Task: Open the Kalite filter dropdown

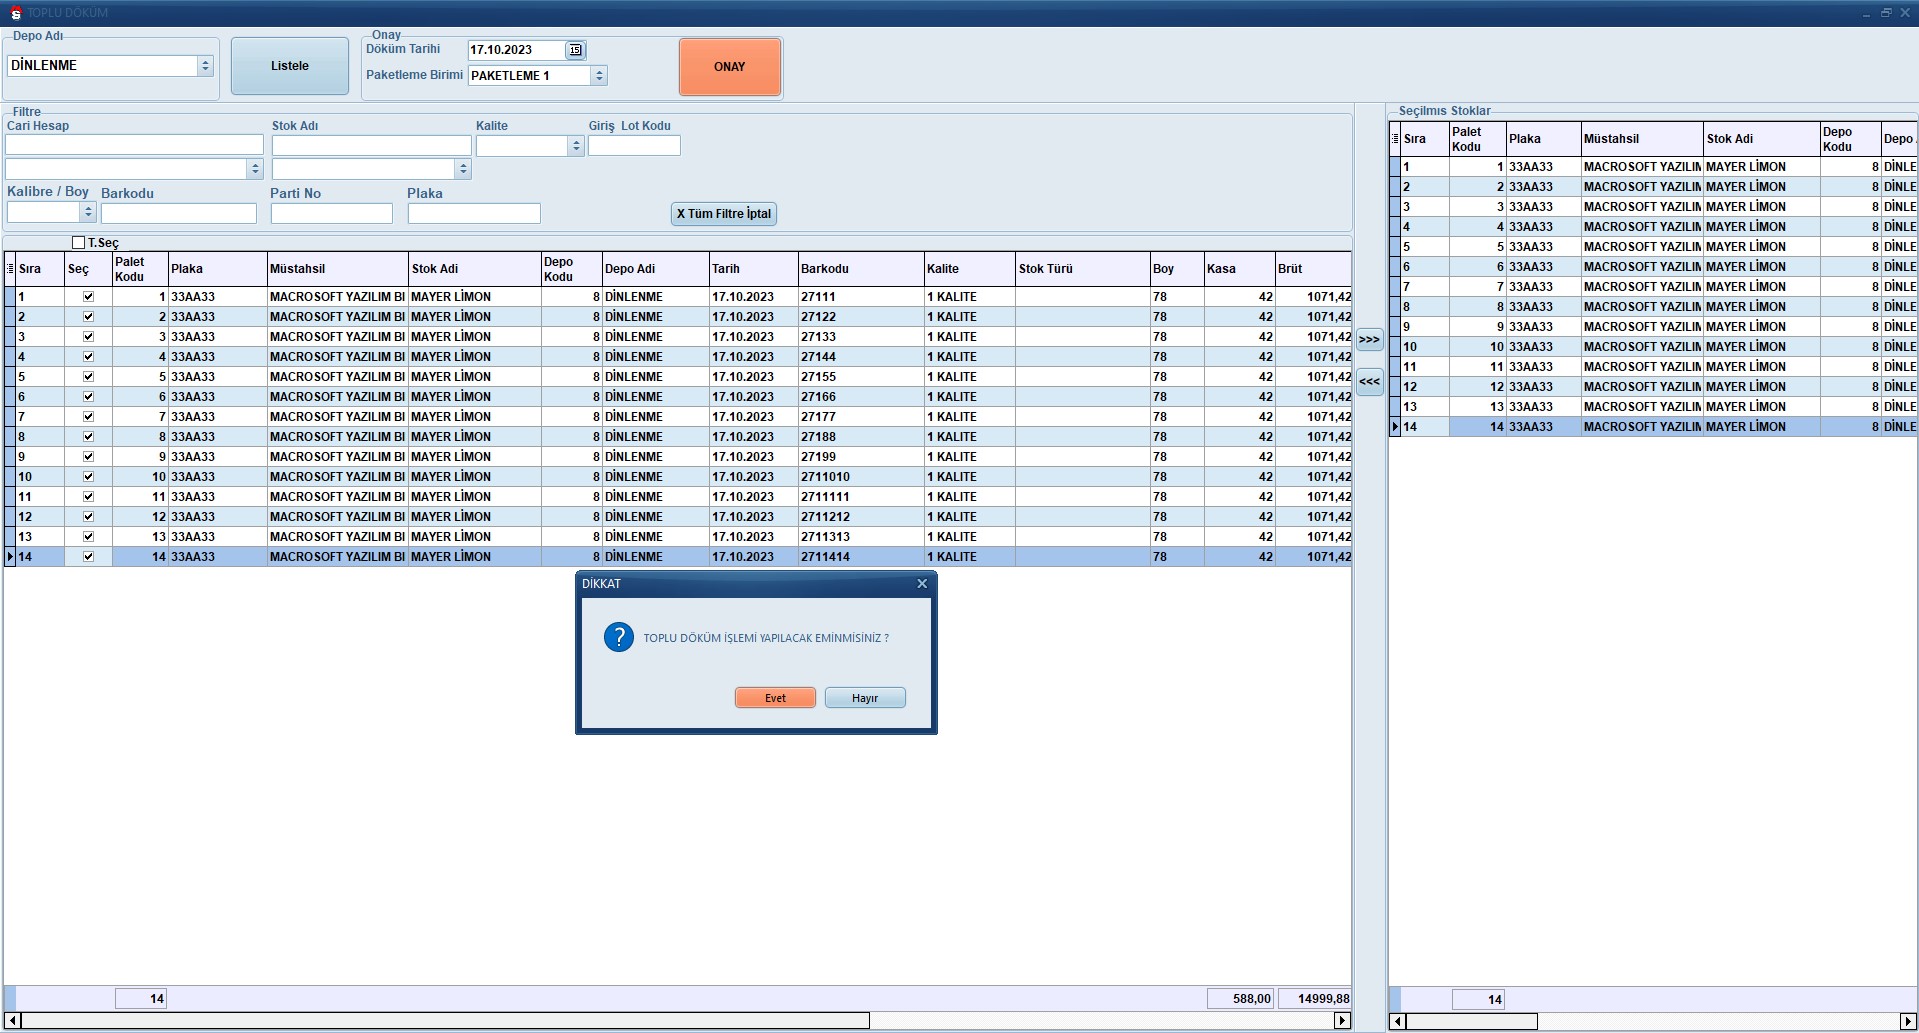Action: [575, 146]
